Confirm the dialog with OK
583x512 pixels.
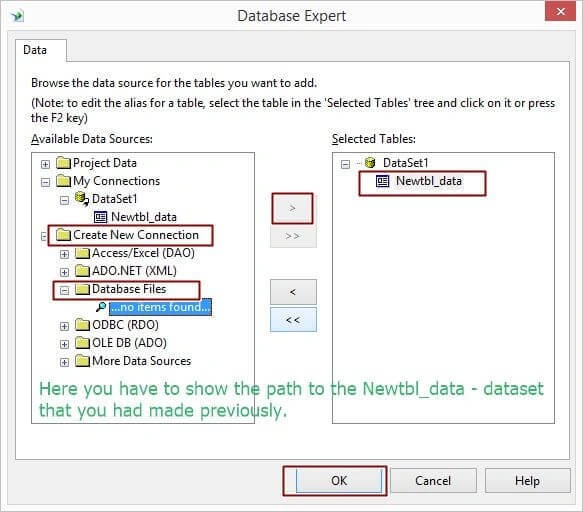pos(339,481)
